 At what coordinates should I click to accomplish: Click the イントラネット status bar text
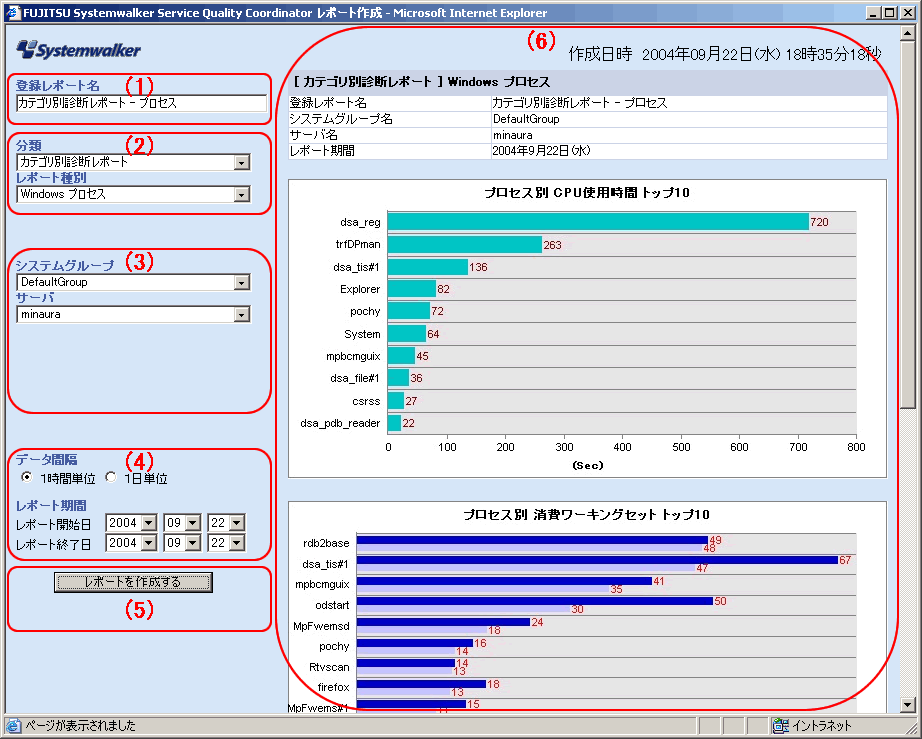821,726
